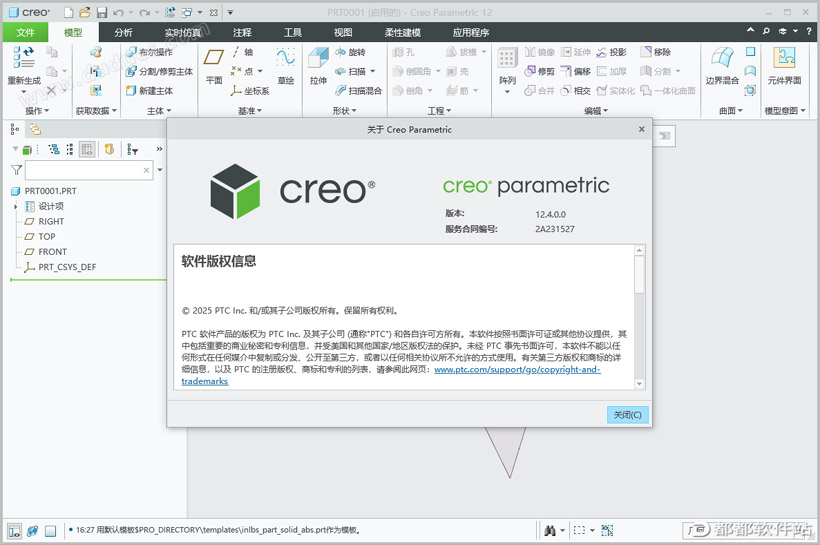The width and height of the screenshot is (820, 545).
Task: Toggle full screen square icon in status bar
Action: pos(50,531)
